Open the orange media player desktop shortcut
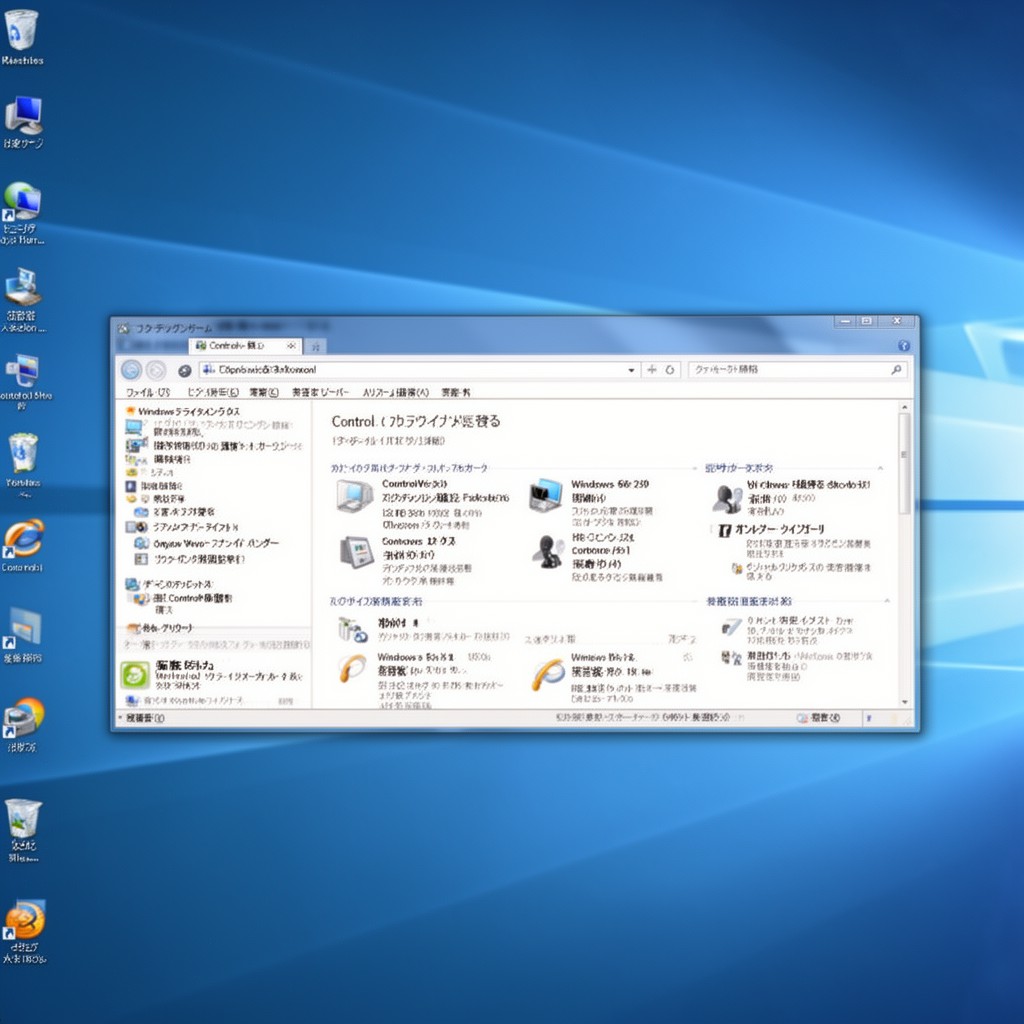 [x=25, y=920]
